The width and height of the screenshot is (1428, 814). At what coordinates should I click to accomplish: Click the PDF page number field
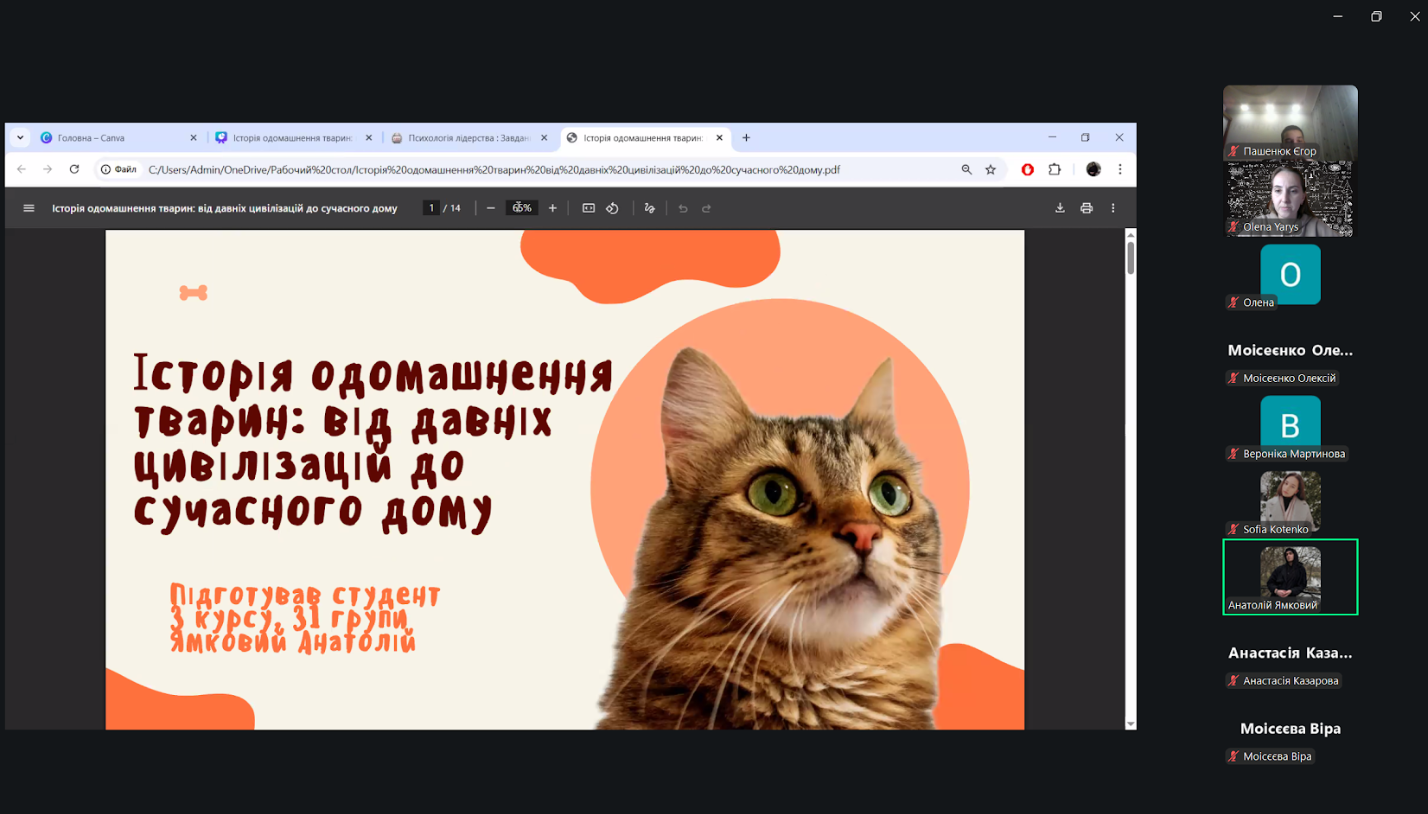(x=431, y=208)
